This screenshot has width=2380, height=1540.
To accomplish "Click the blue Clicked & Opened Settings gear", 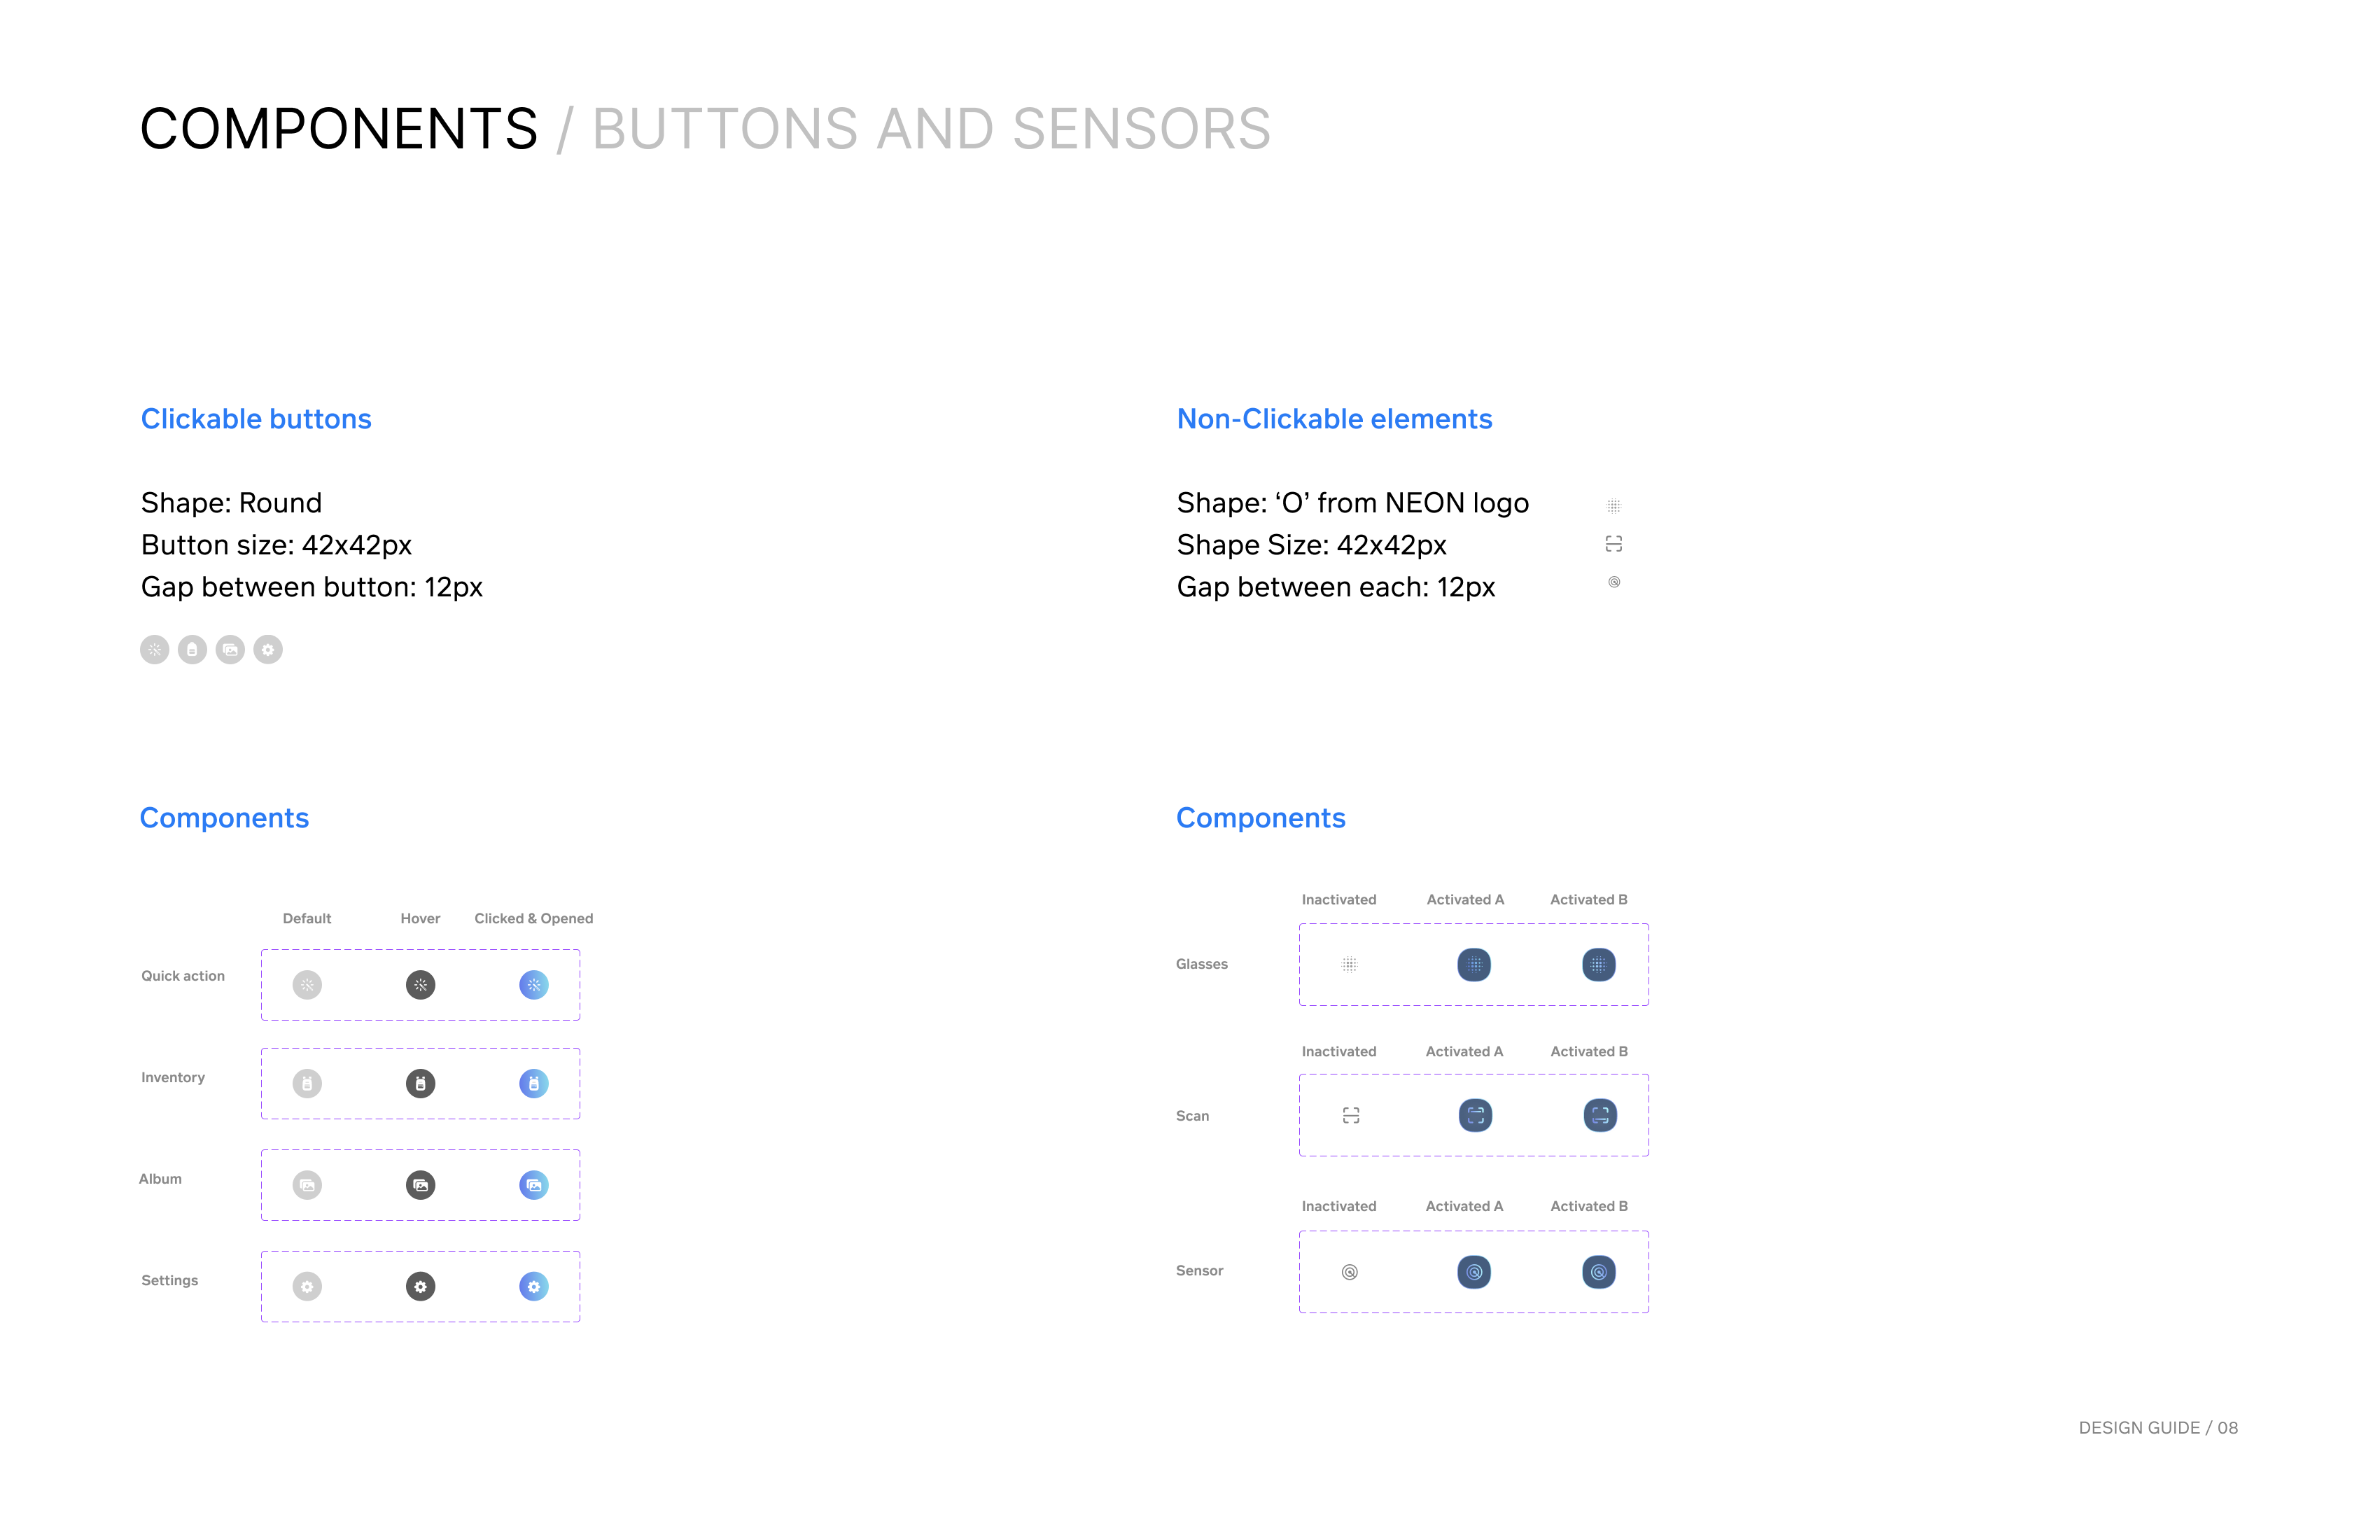I will pyautogui.click(x=534, y=1286).
